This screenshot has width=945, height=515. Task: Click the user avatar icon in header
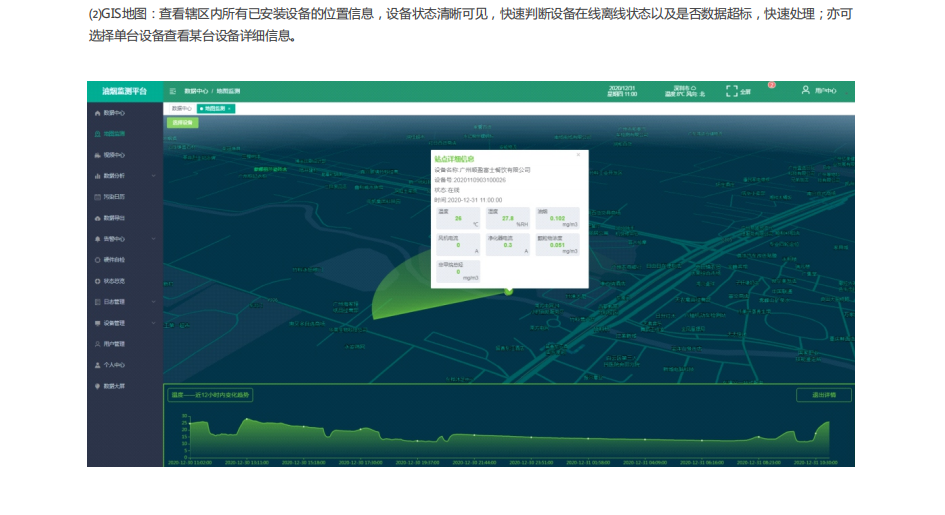coord(806,90)
